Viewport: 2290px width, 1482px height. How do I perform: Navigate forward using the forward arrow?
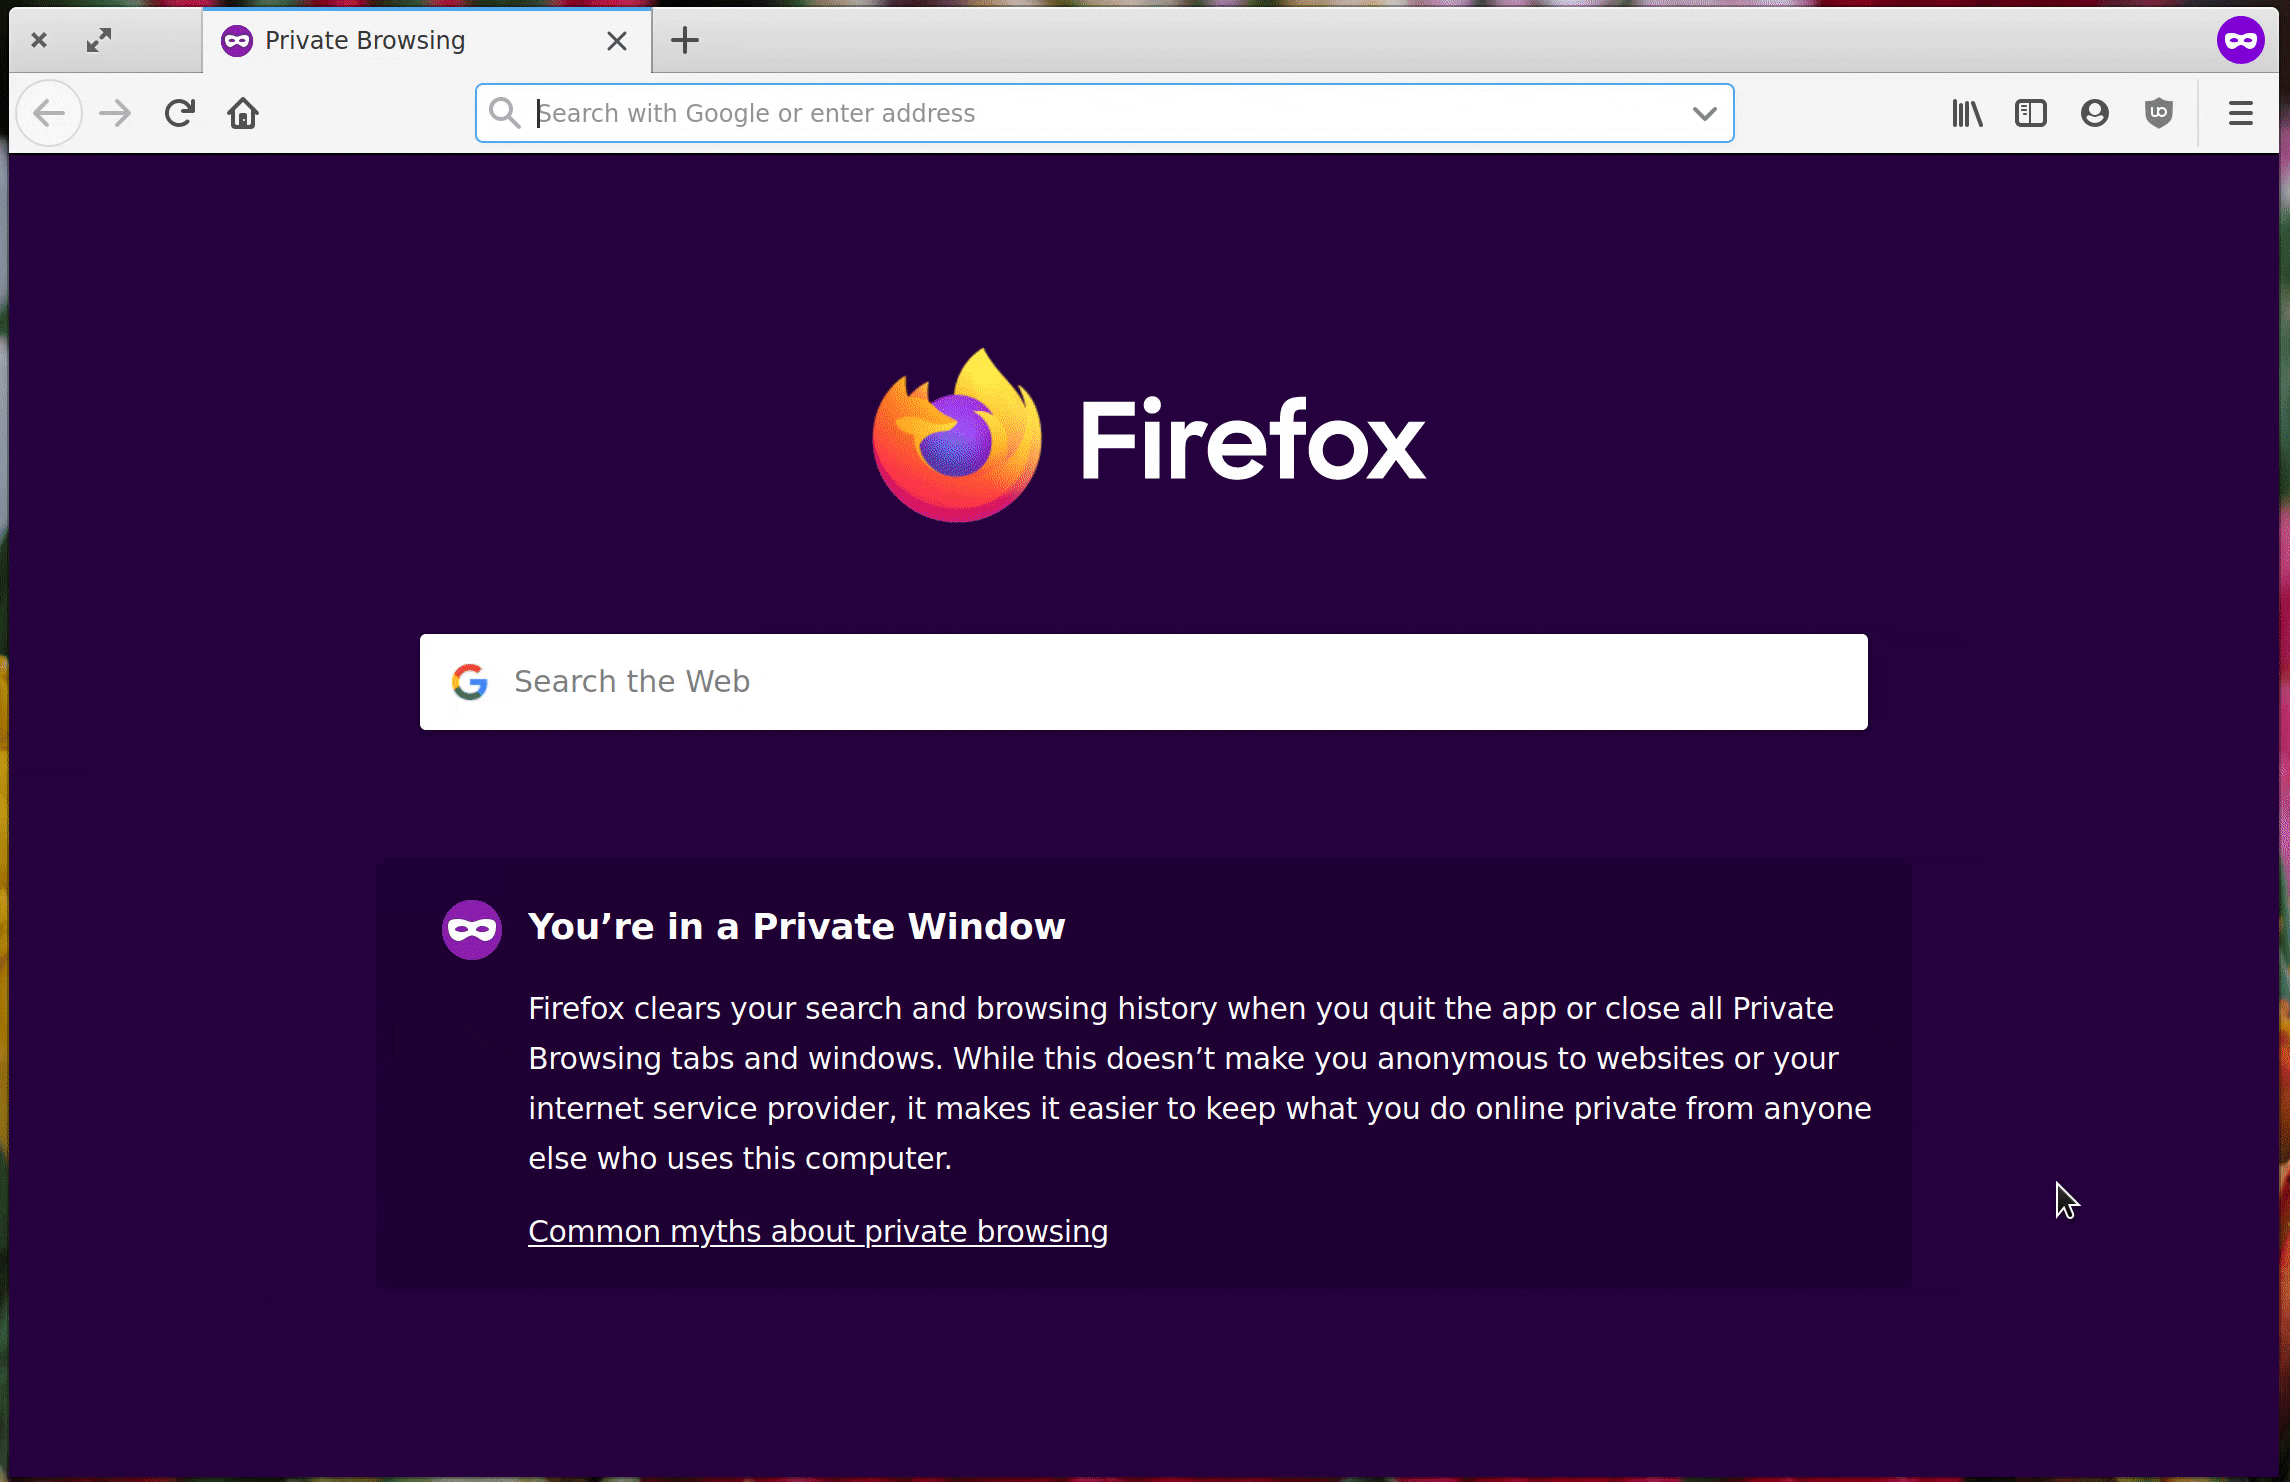(115, 112)
